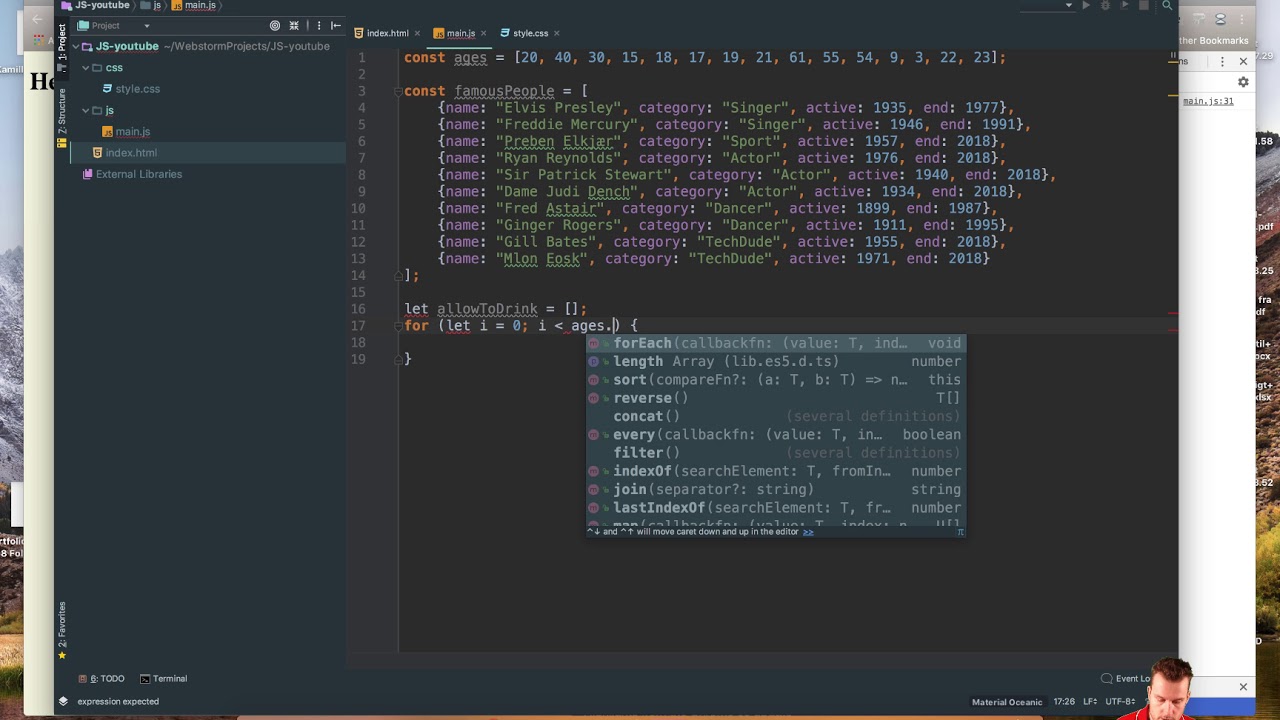Close the style.css editor tab
The width and height of the screenshot is (1280, 720).
coord(556,34)
